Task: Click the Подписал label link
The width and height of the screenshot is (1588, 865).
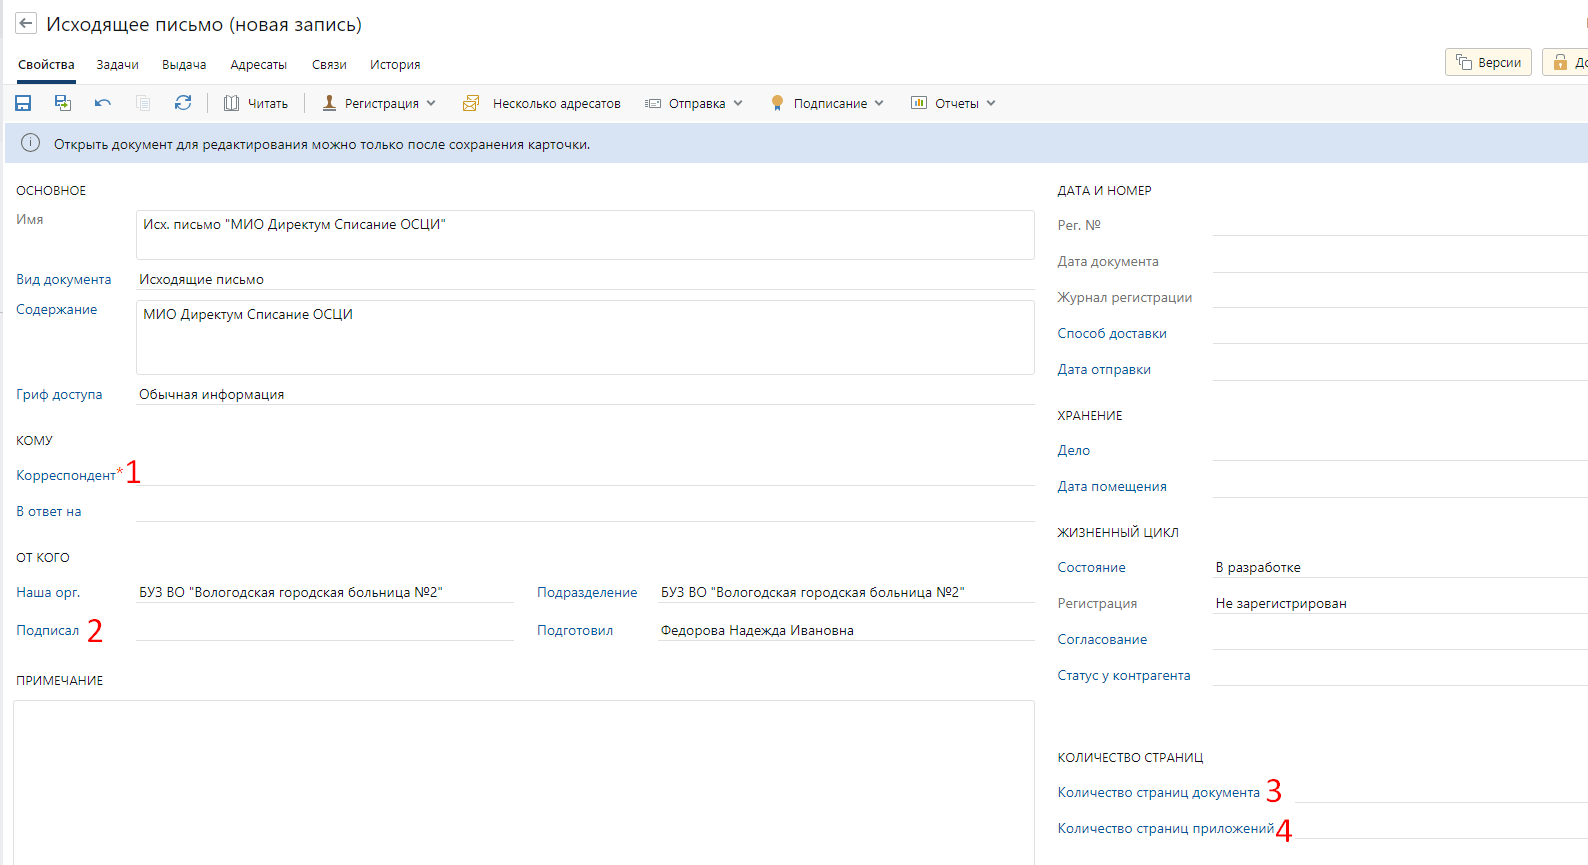Action: click(x=47, y=631)
